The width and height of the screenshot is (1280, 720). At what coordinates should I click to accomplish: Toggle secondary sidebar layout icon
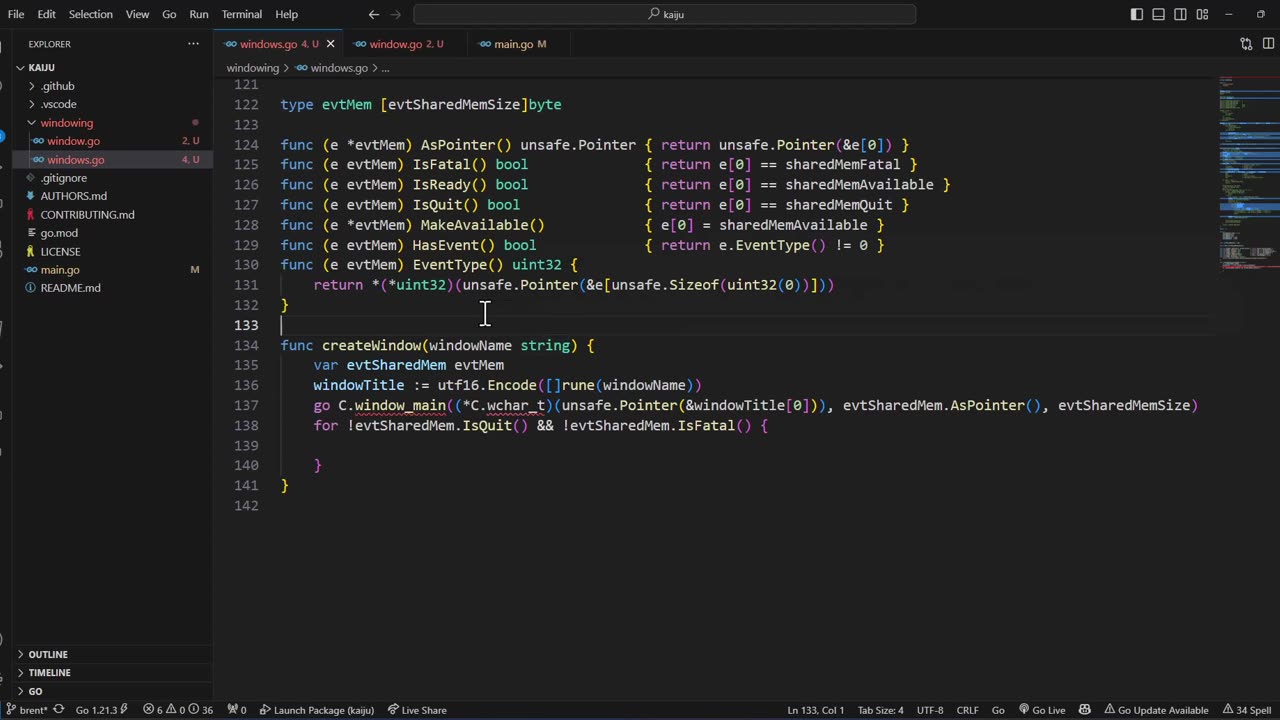pyautogui.click(x=1180, y=14)
